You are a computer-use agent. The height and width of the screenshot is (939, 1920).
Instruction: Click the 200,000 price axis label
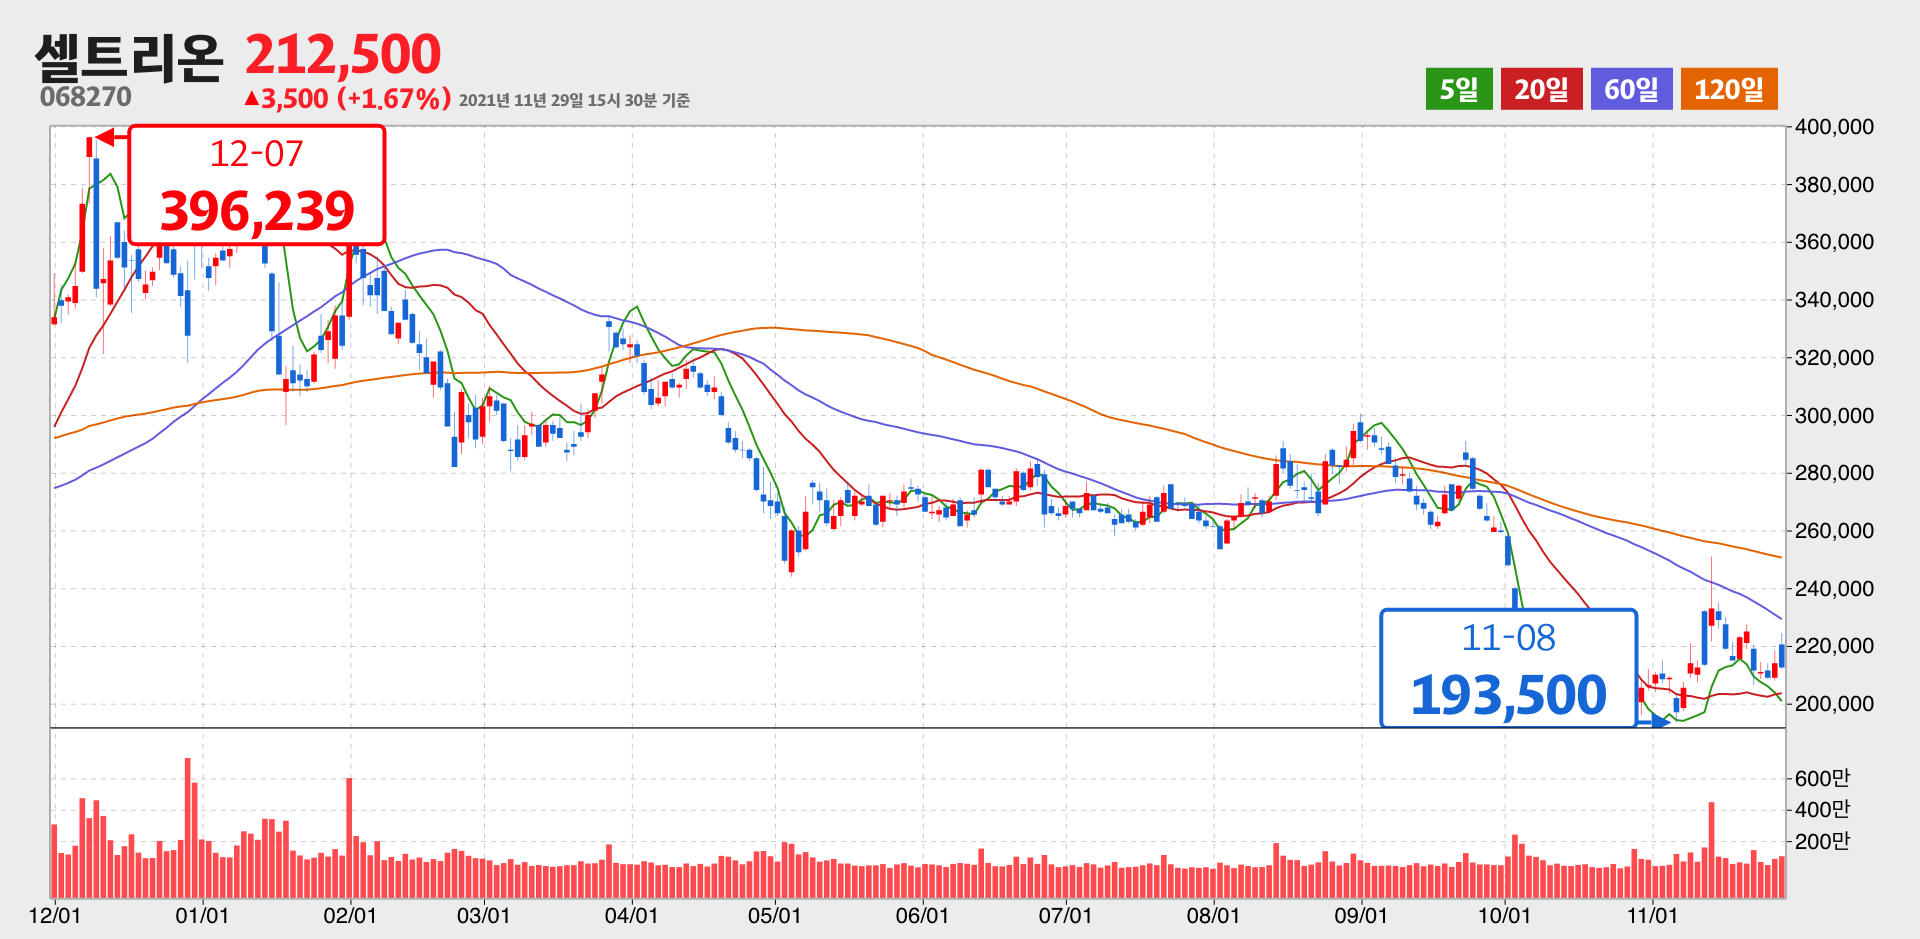1834,704
